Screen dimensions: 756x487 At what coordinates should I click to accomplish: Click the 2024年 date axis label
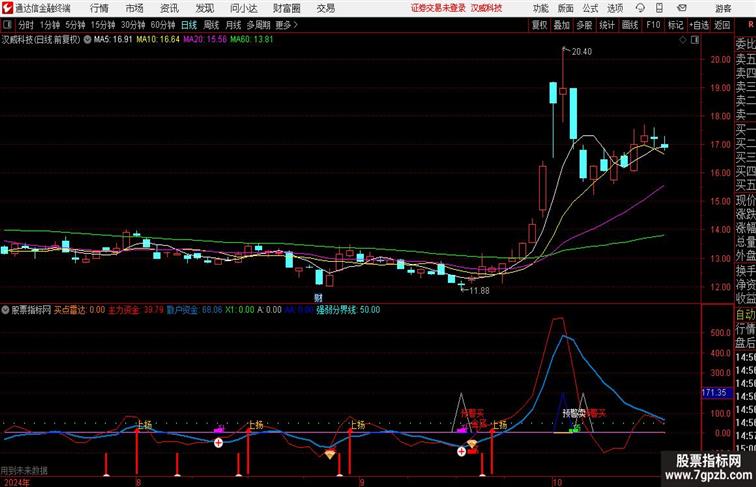click(x=16, y=482)
